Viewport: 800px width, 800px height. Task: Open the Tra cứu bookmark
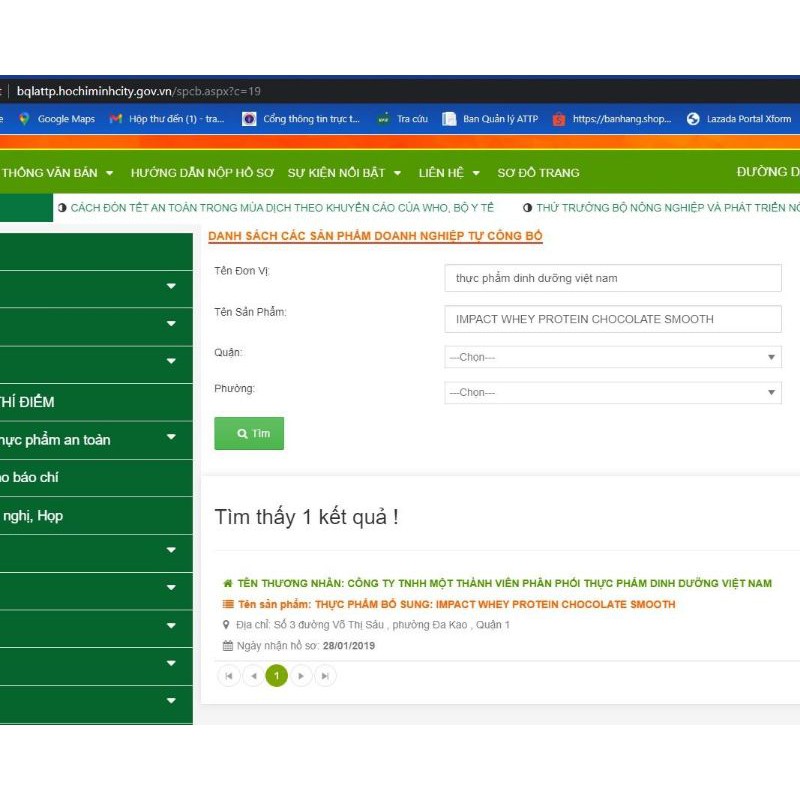pos(403,119)
